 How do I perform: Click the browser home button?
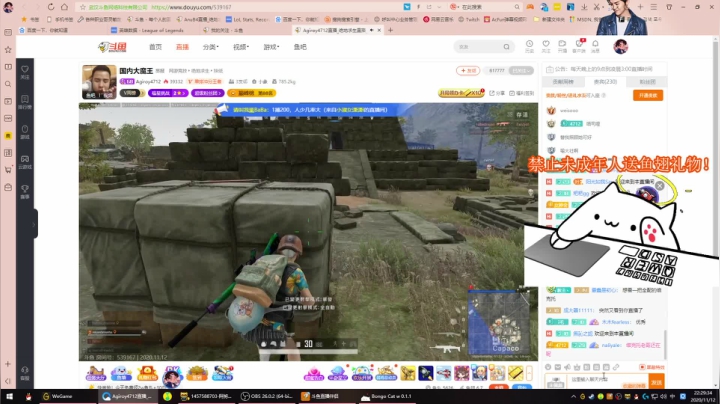(x=64, y=7)
